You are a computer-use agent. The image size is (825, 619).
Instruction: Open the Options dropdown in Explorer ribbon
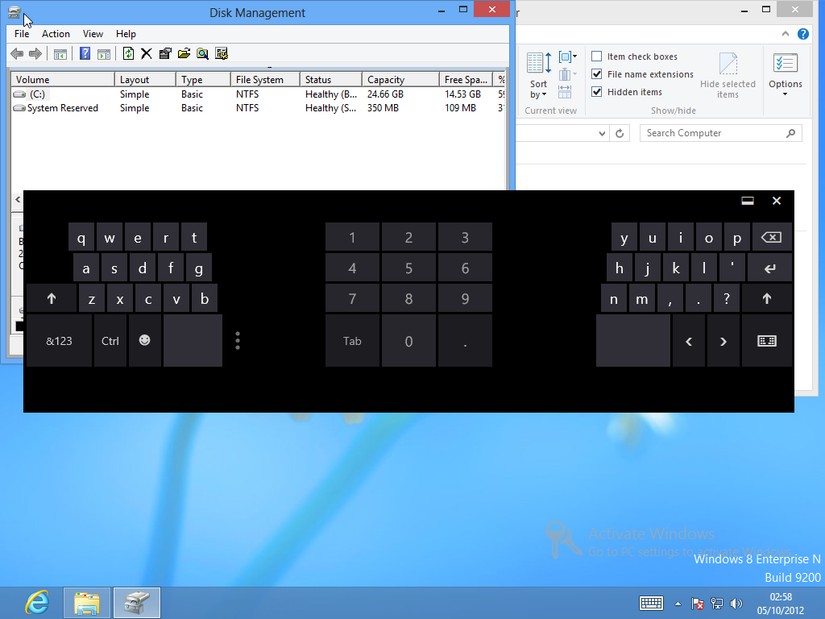coord(785,75)
